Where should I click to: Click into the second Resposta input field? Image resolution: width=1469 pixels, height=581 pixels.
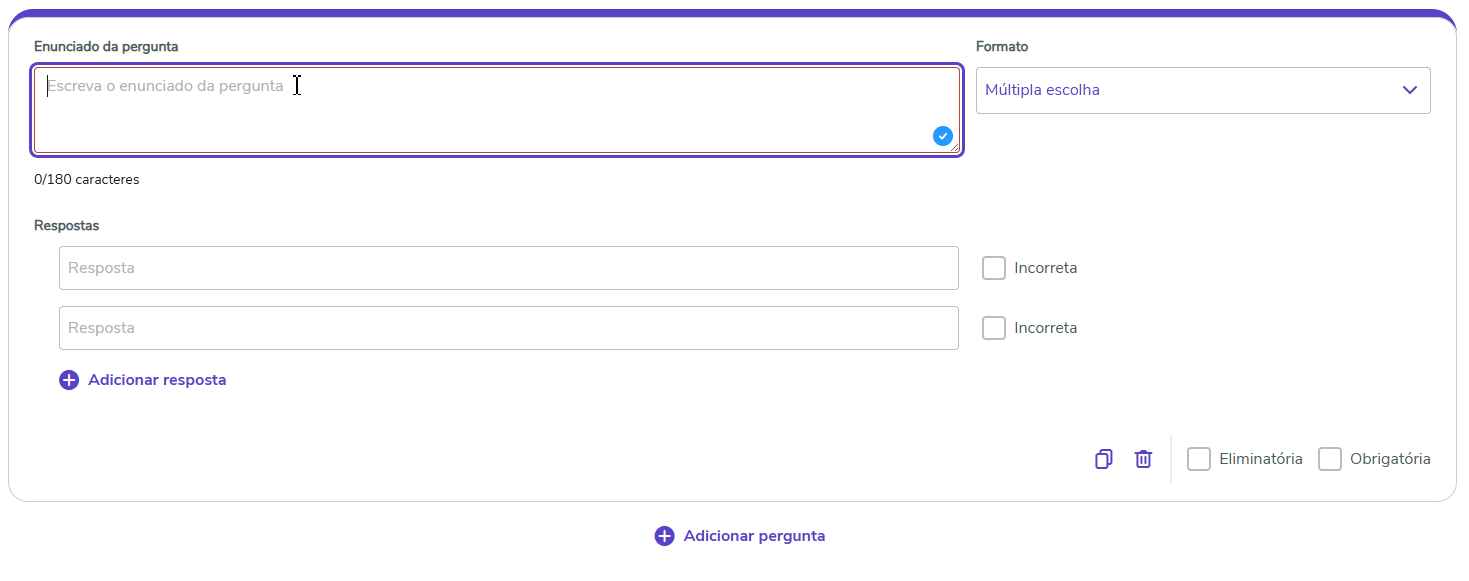508,328
